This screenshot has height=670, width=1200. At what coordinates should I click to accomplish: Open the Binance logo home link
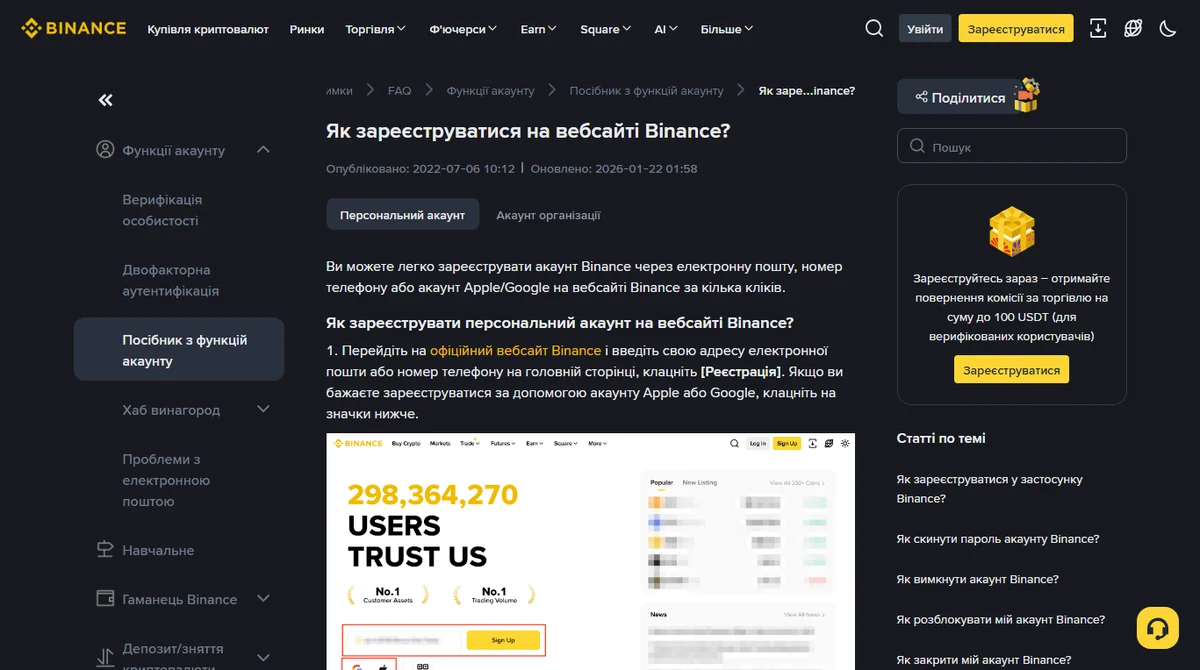pyautogui.click(x=74, y=28)
